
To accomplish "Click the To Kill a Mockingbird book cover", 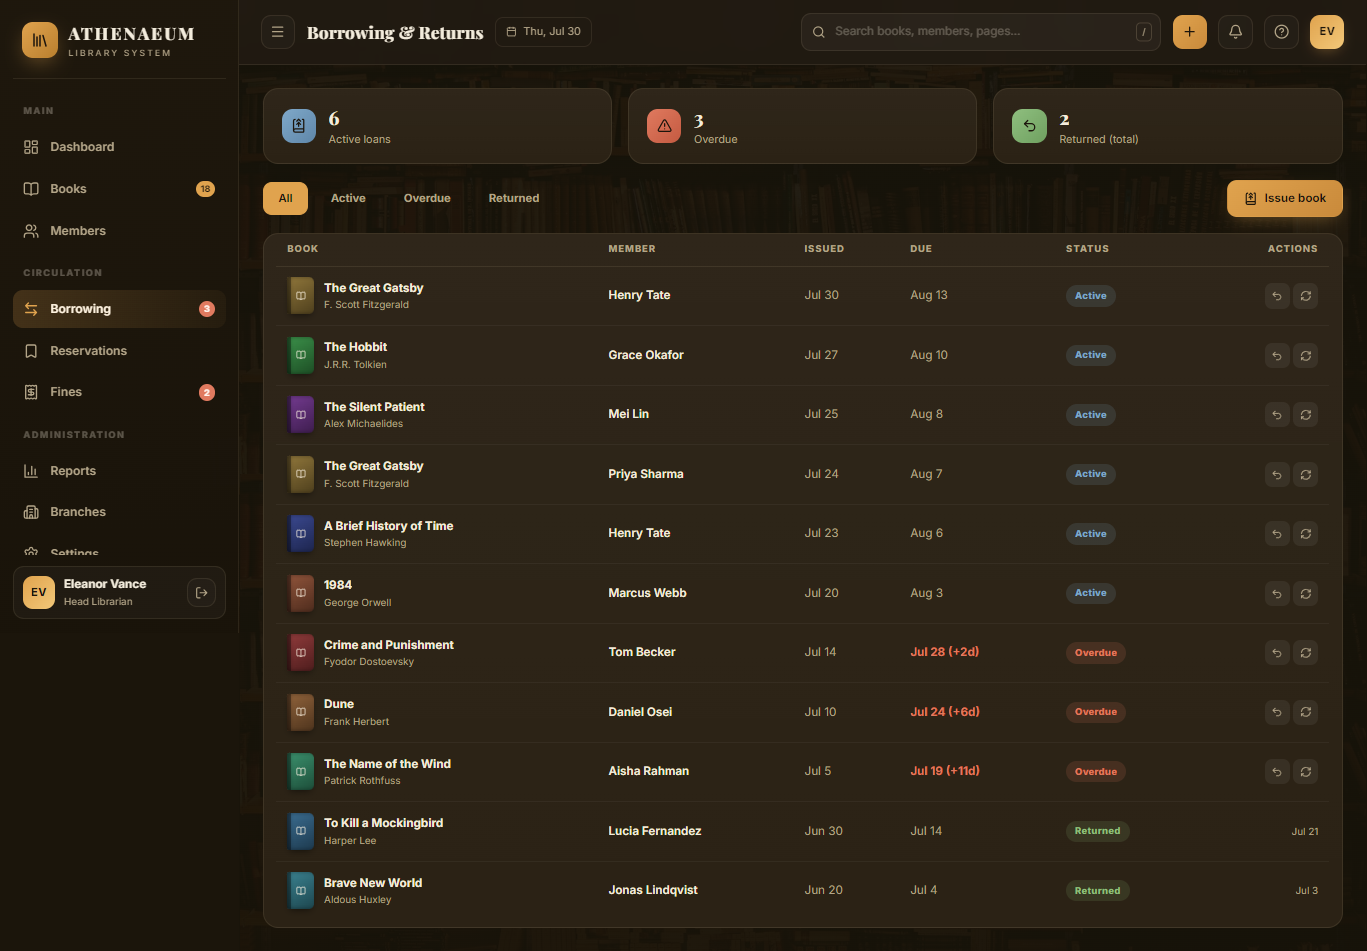I will (x=300, y=831).
